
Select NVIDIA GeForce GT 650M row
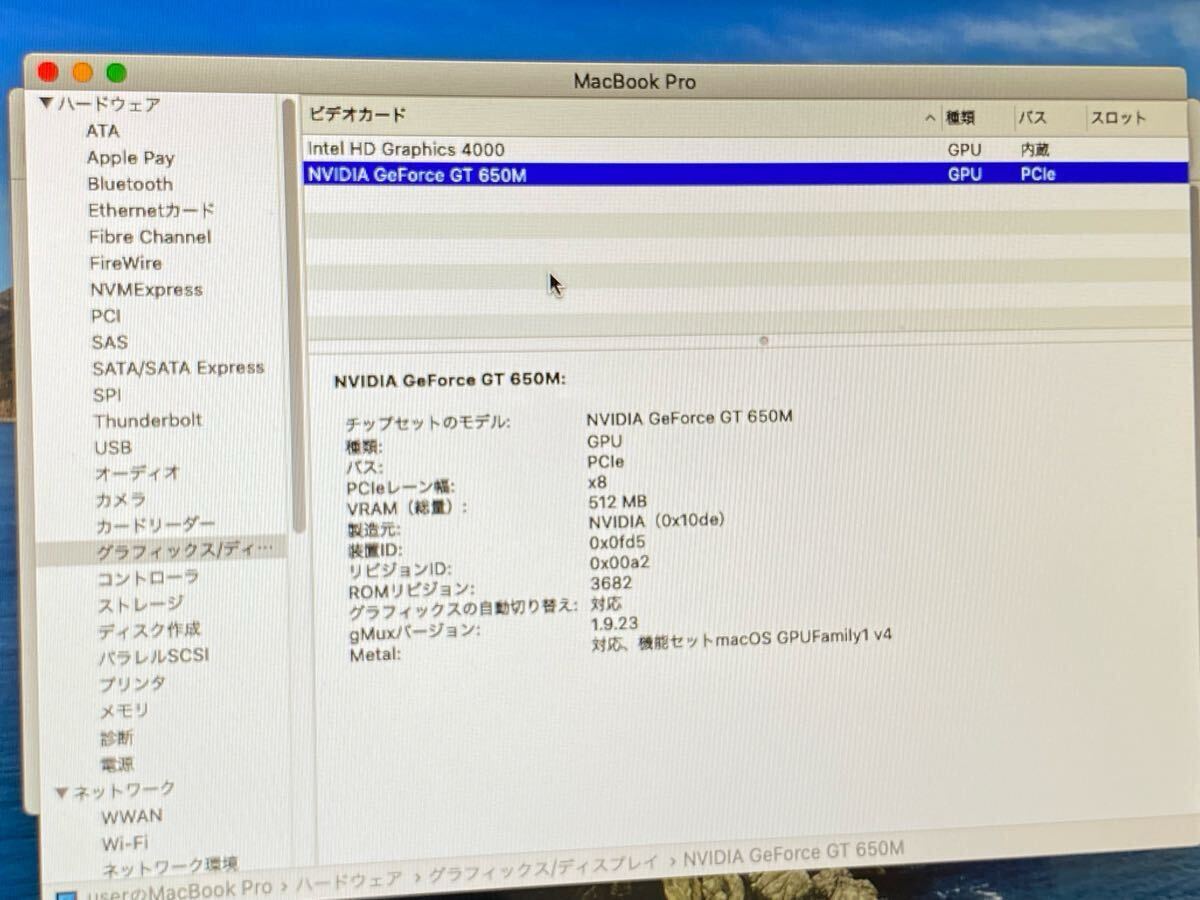point(746,174)
